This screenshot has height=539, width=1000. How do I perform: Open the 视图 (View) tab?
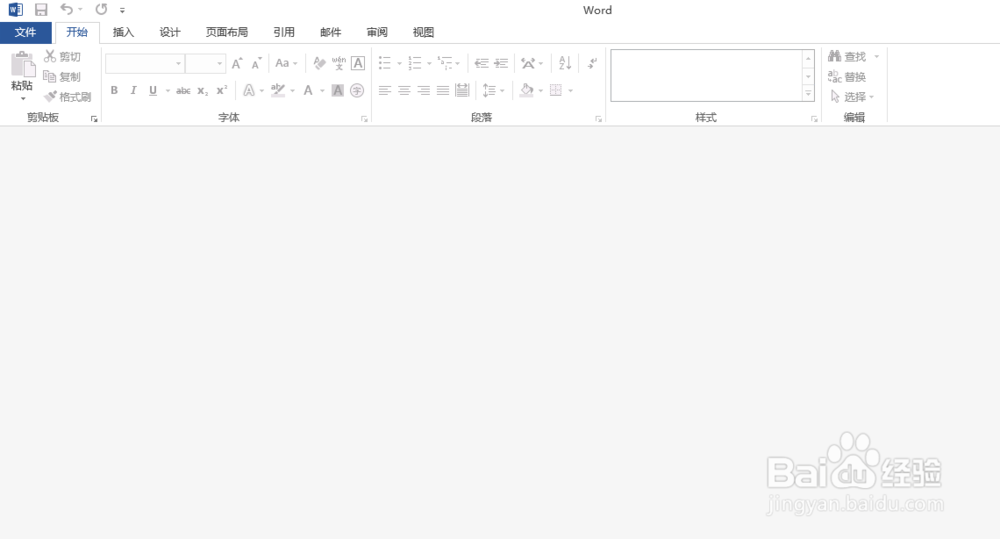(423, 32)
